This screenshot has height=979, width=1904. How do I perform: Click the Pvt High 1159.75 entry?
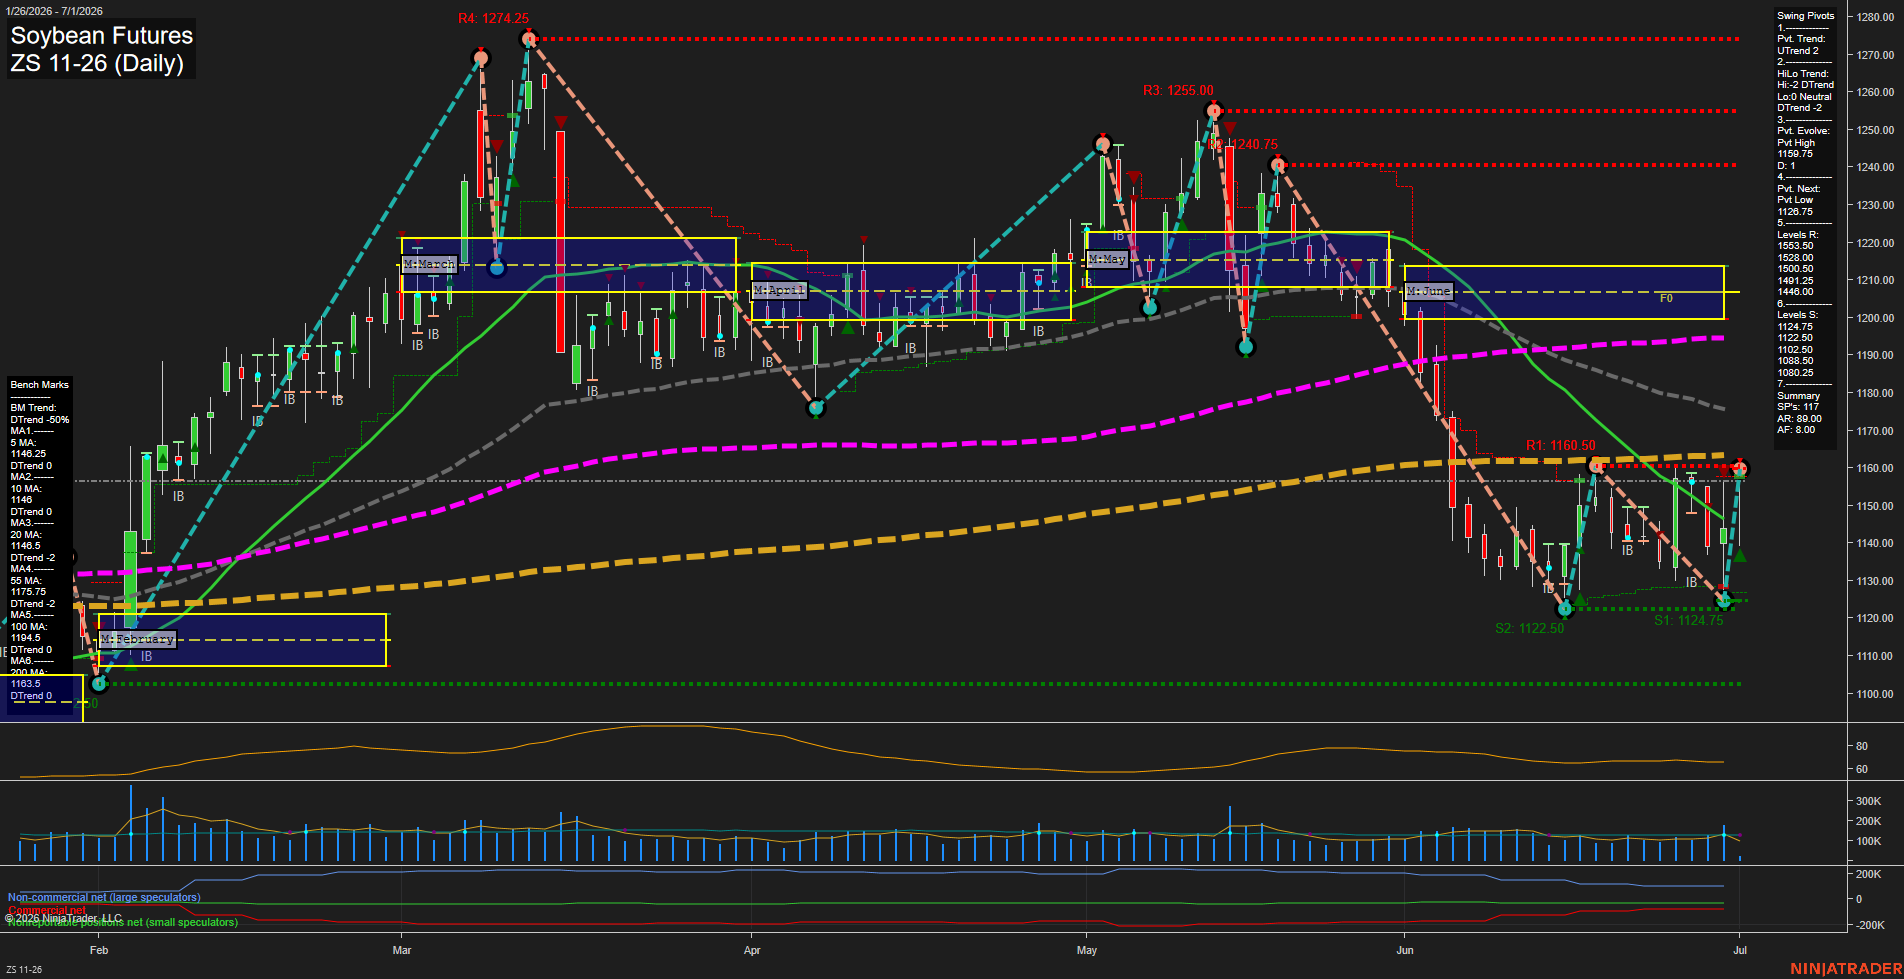[x=1796, y=149]
